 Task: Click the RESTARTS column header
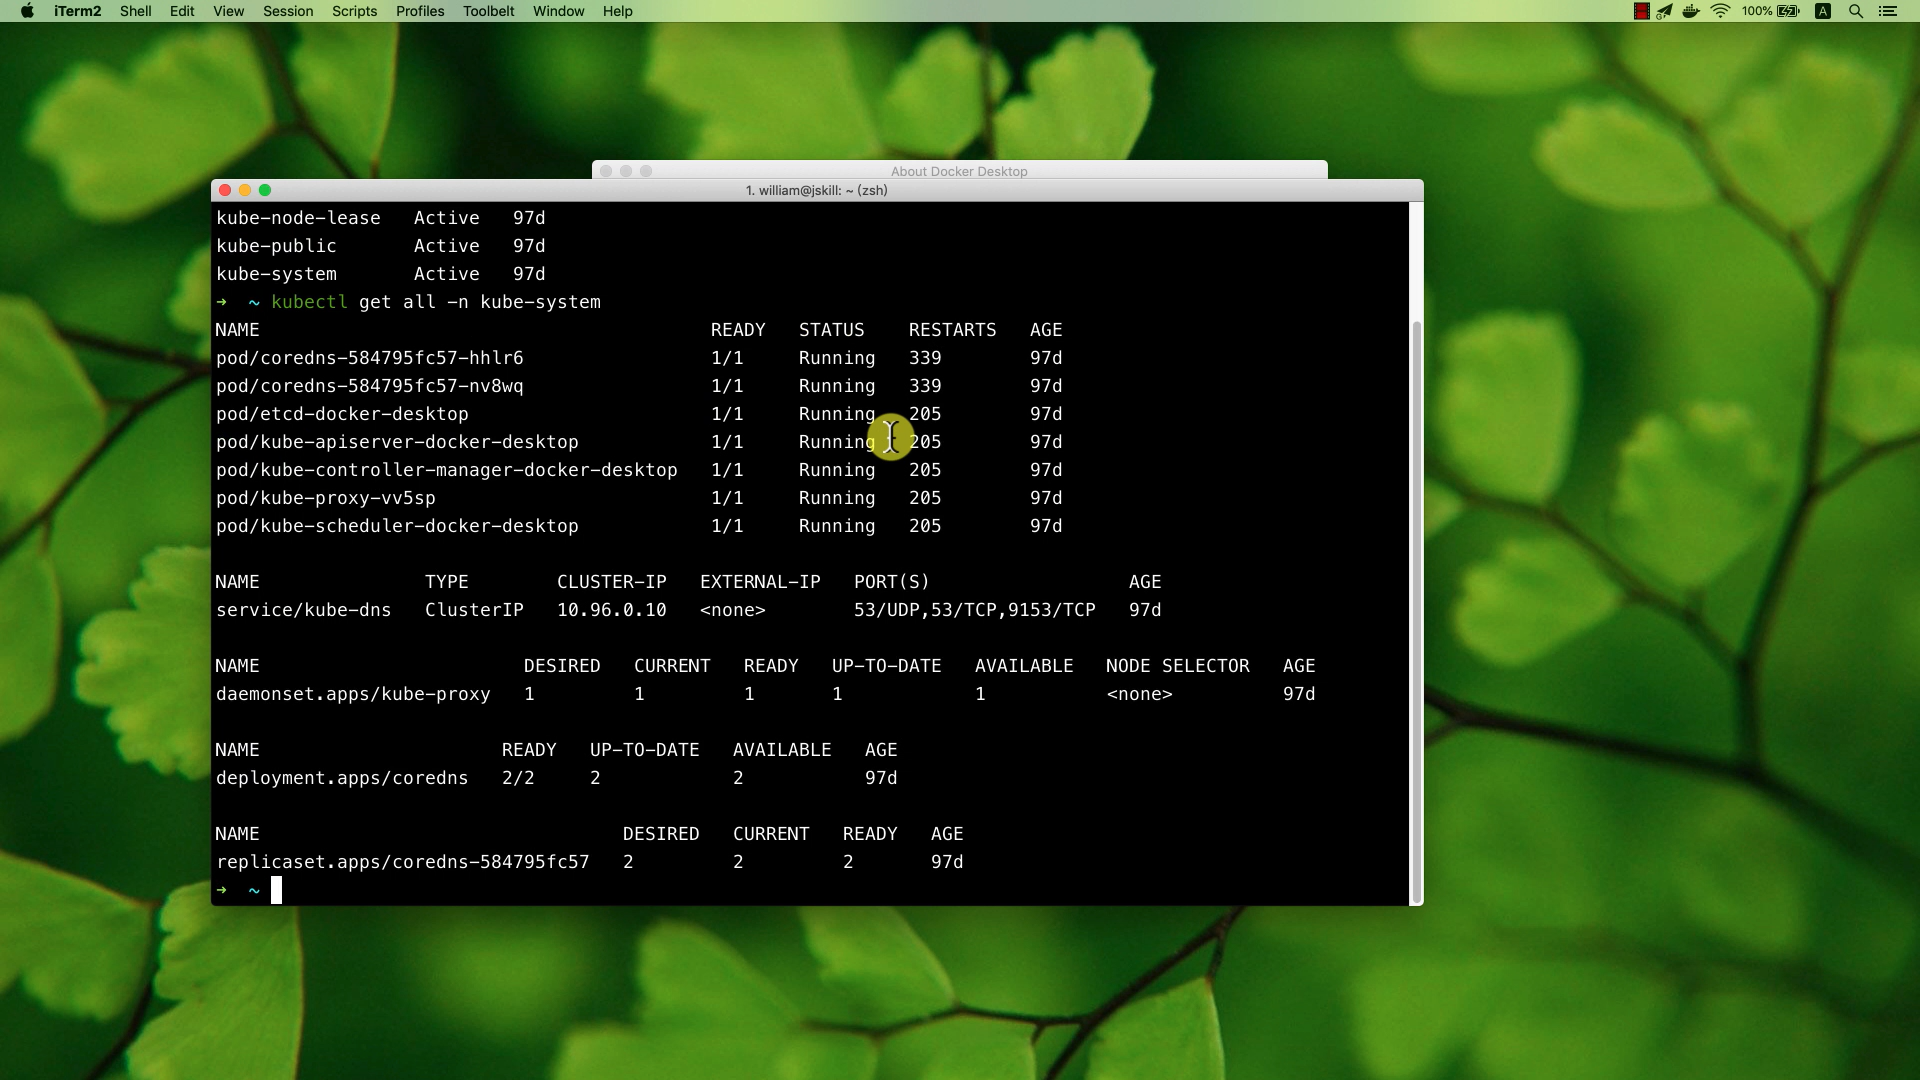point(952,330)
